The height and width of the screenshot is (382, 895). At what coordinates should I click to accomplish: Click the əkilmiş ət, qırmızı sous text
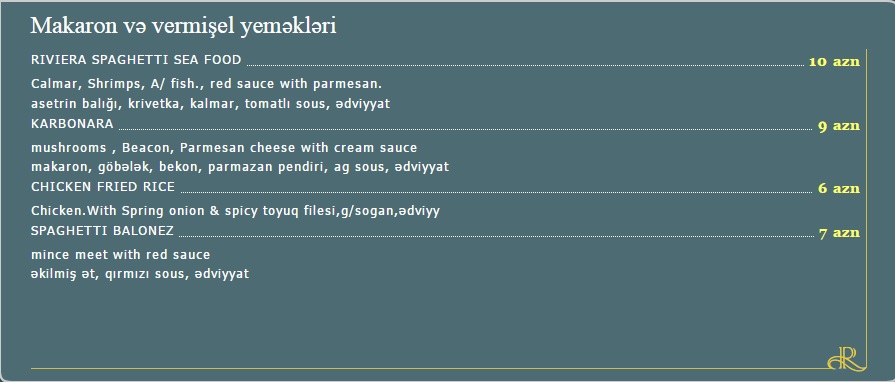tap(140, 274)
